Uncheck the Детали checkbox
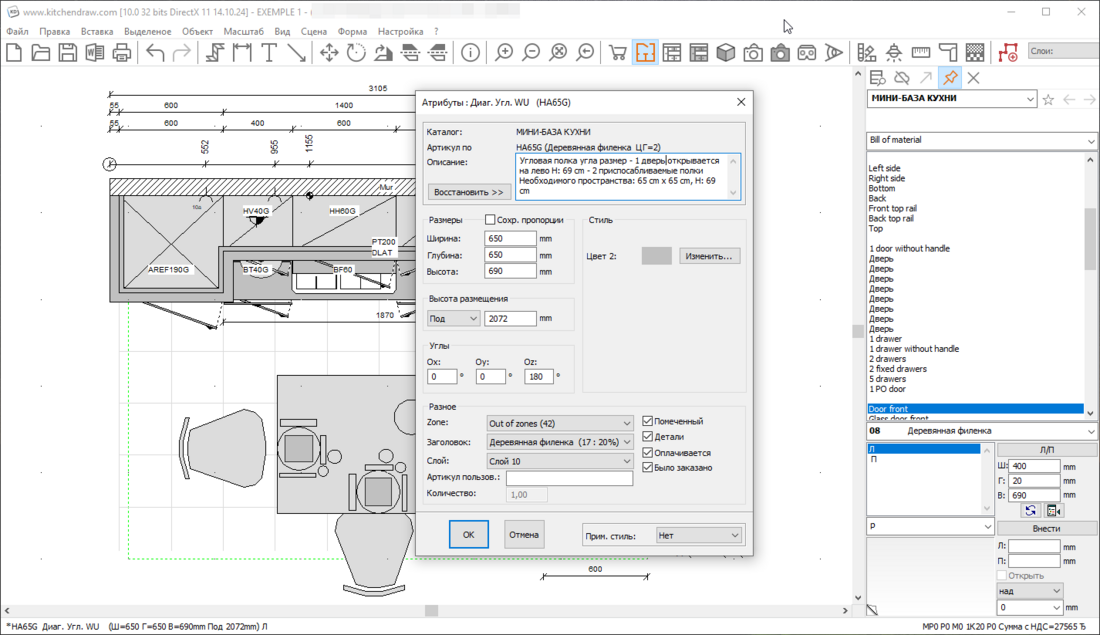The width and height of the screenshot is (1100, 635). tap(648, 436)
